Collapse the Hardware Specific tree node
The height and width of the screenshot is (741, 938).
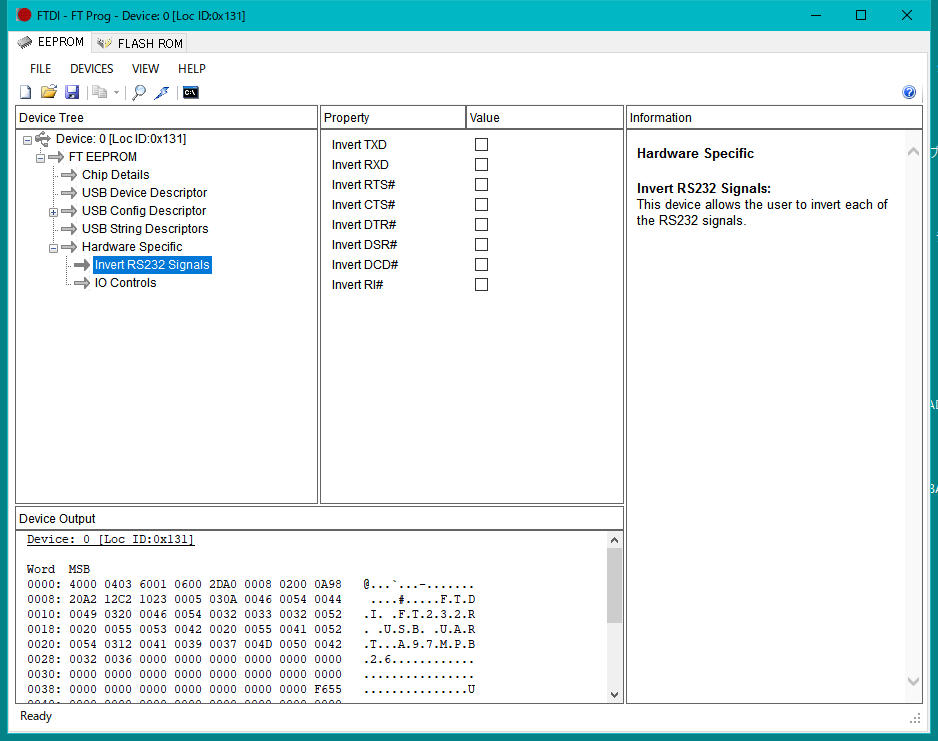[53, 248]
